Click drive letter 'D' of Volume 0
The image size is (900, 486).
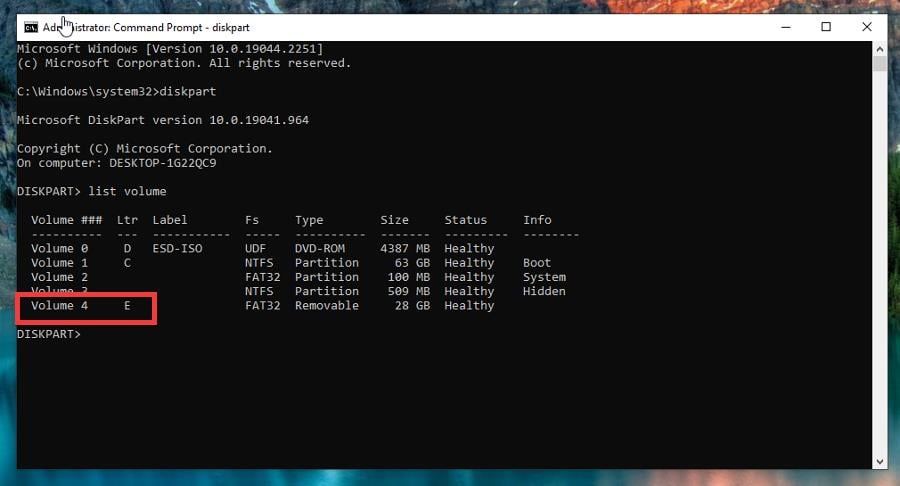(127, 248)
